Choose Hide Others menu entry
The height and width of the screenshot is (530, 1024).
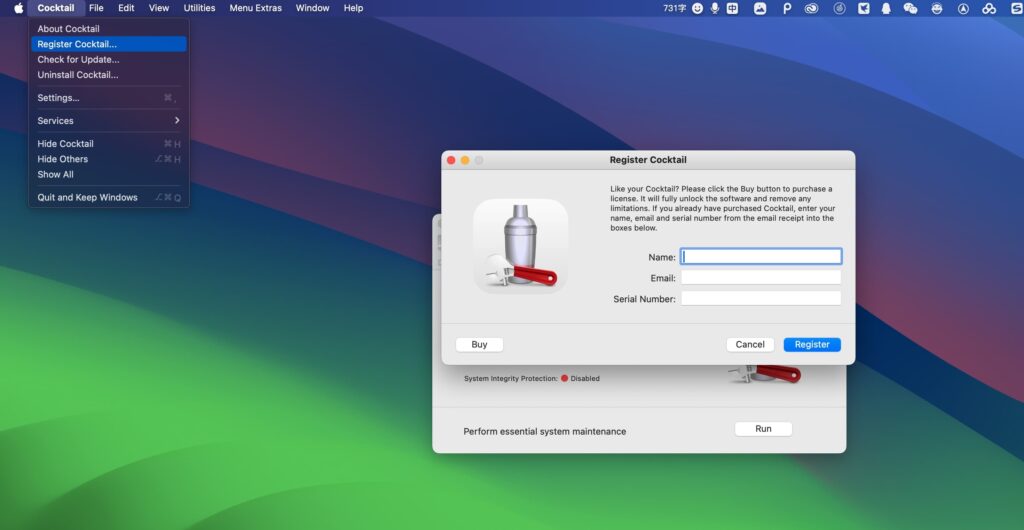point(108,159)
